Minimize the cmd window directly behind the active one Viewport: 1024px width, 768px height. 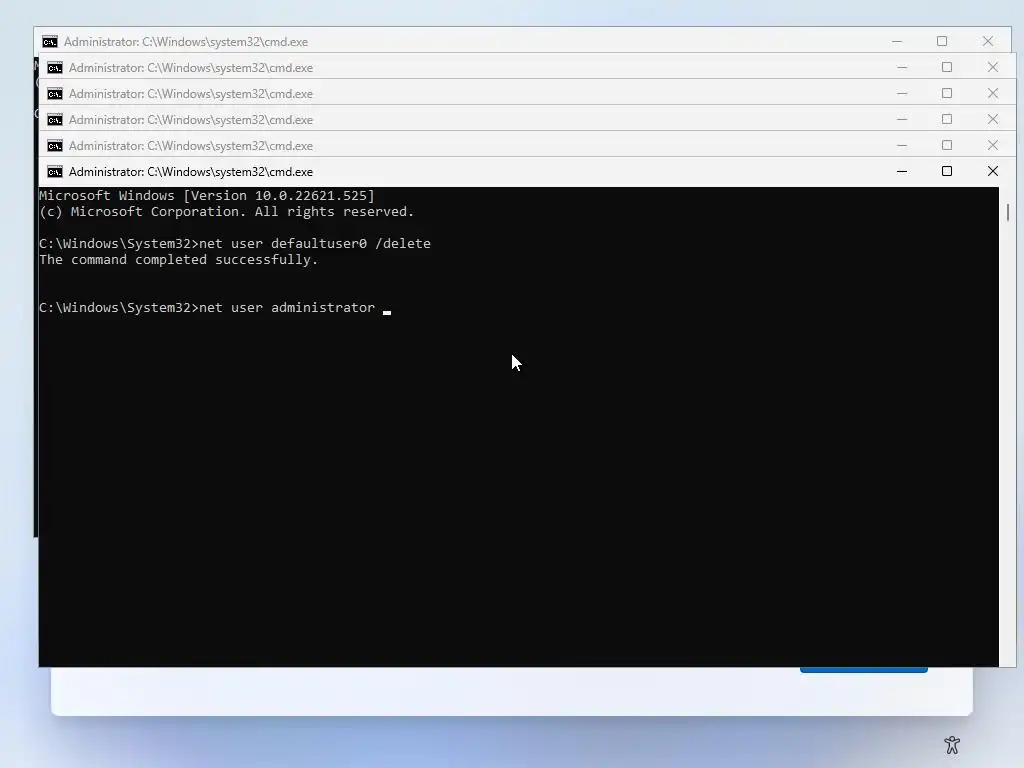[902, 145]
